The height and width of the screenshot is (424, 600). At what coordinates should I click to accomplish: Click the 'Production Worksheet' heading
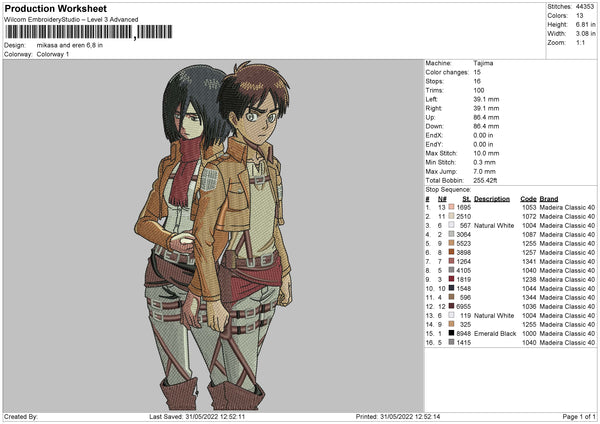56,8
